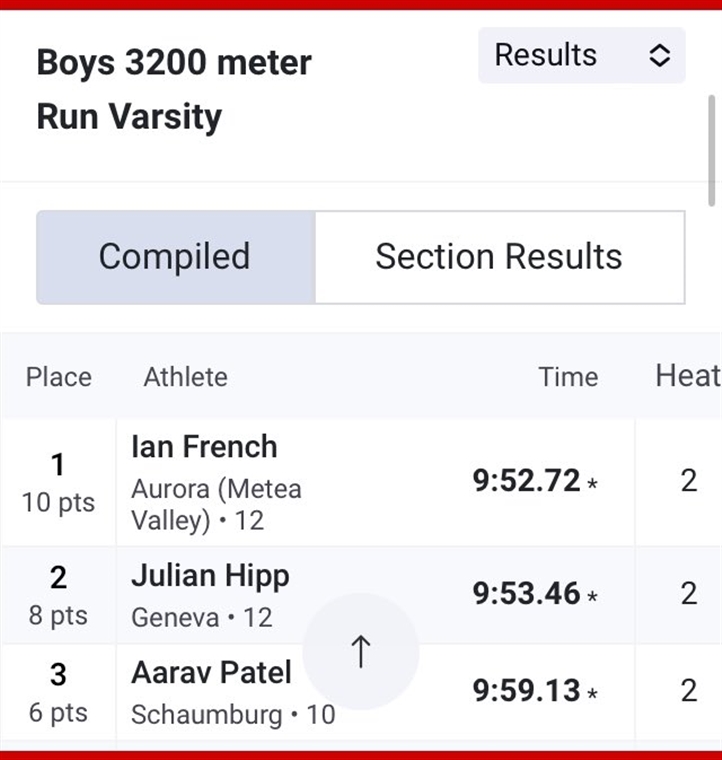Tap the scroll-to-top arrow button
722x760 pixels.
[x=361, y=651]
